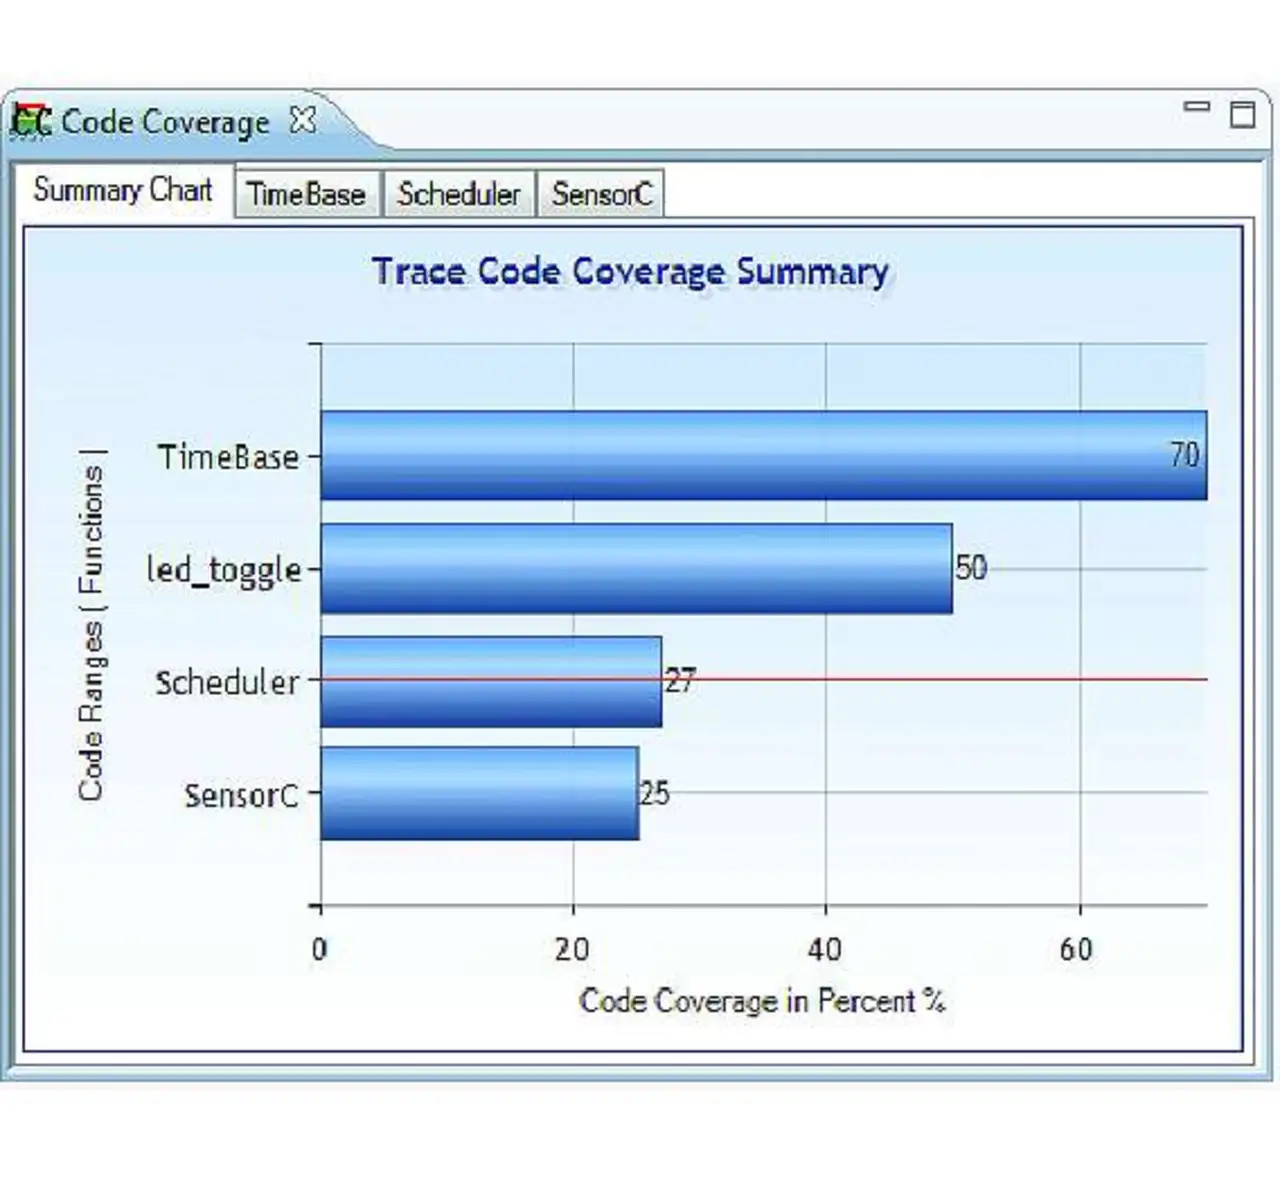
Task: Click the TimeBase coverage bar
Action: (740, 455)
